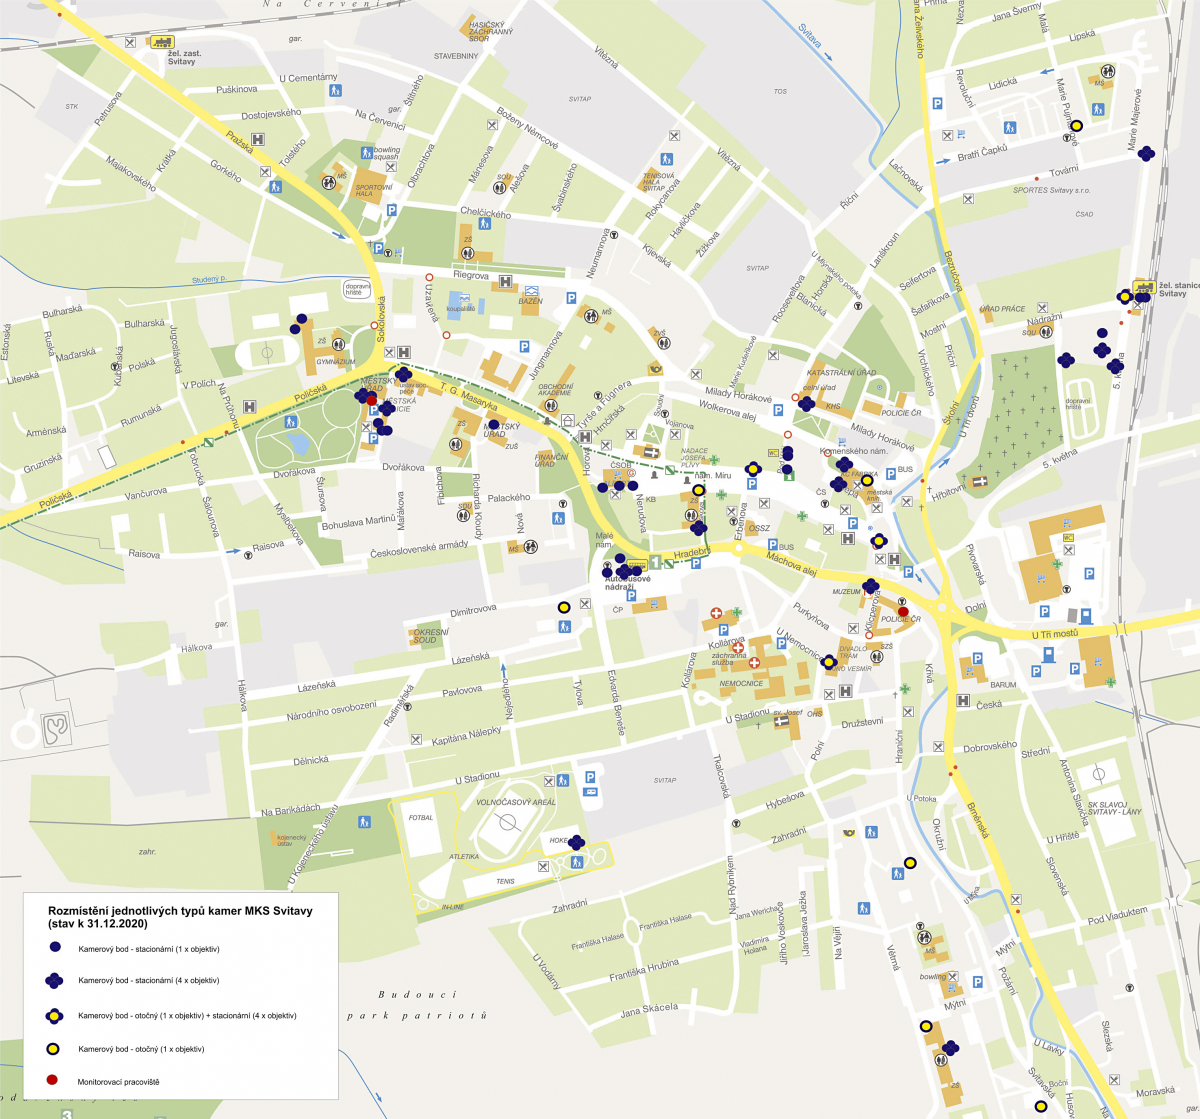
Task: Click the red monitoring dot at Městský úřad
Action: (x=371, y=400)
